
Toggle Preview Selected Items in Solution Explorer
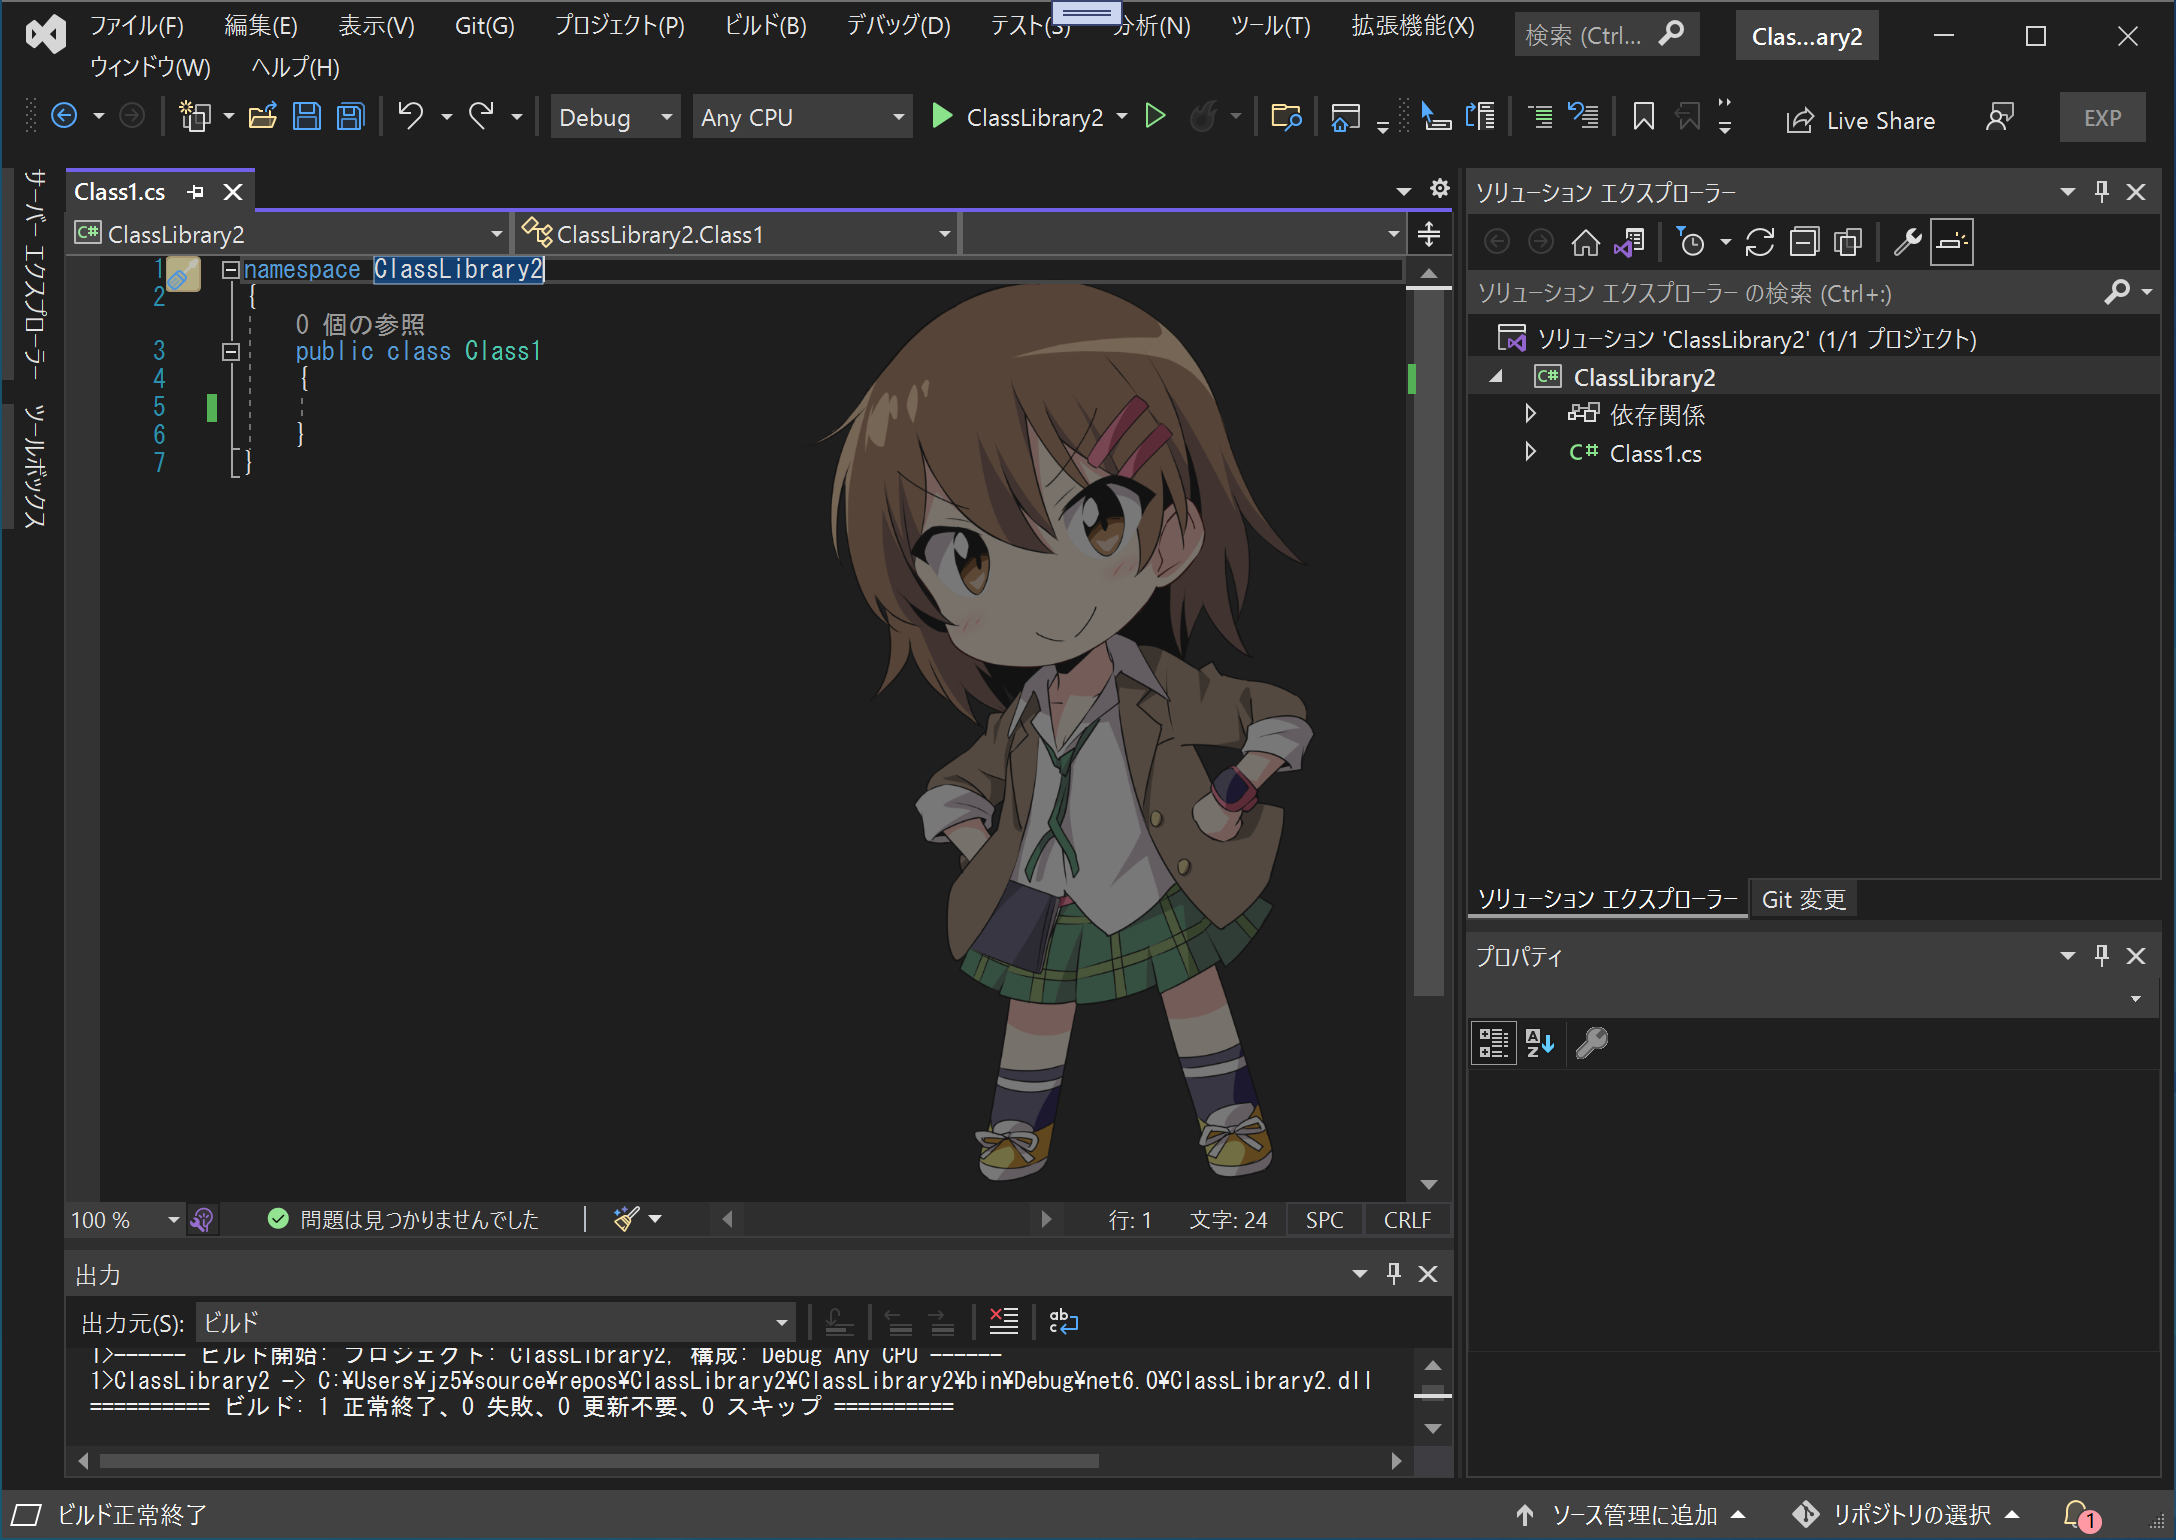(1951, 242)
